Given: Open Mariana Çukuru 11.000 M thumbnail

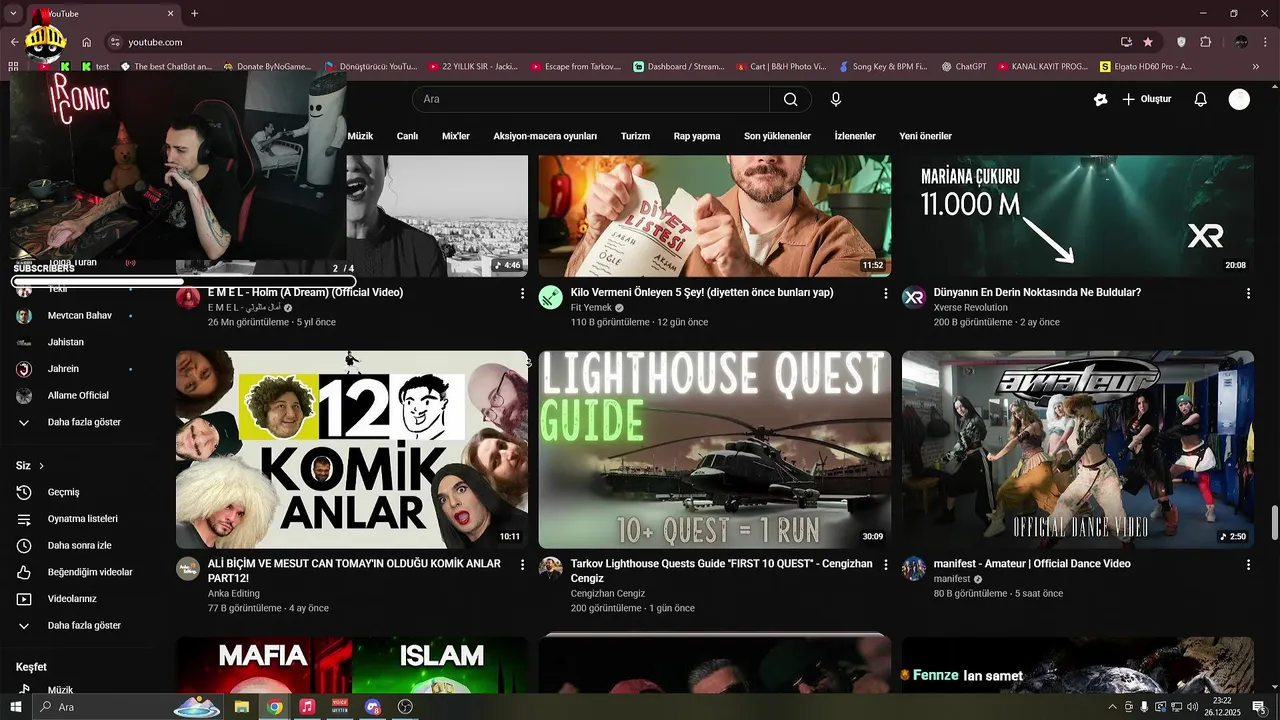Looking at the screenshot, I should pyautogui.click(x=1078, y=215).
